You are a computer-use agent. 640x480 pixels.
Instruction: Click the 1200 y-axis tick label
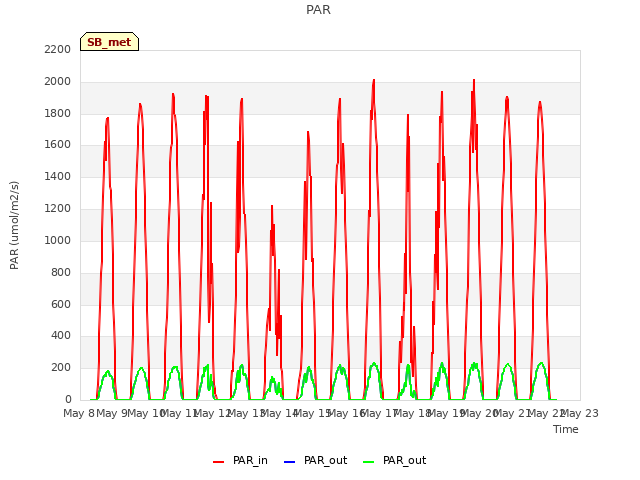point(58,209)
